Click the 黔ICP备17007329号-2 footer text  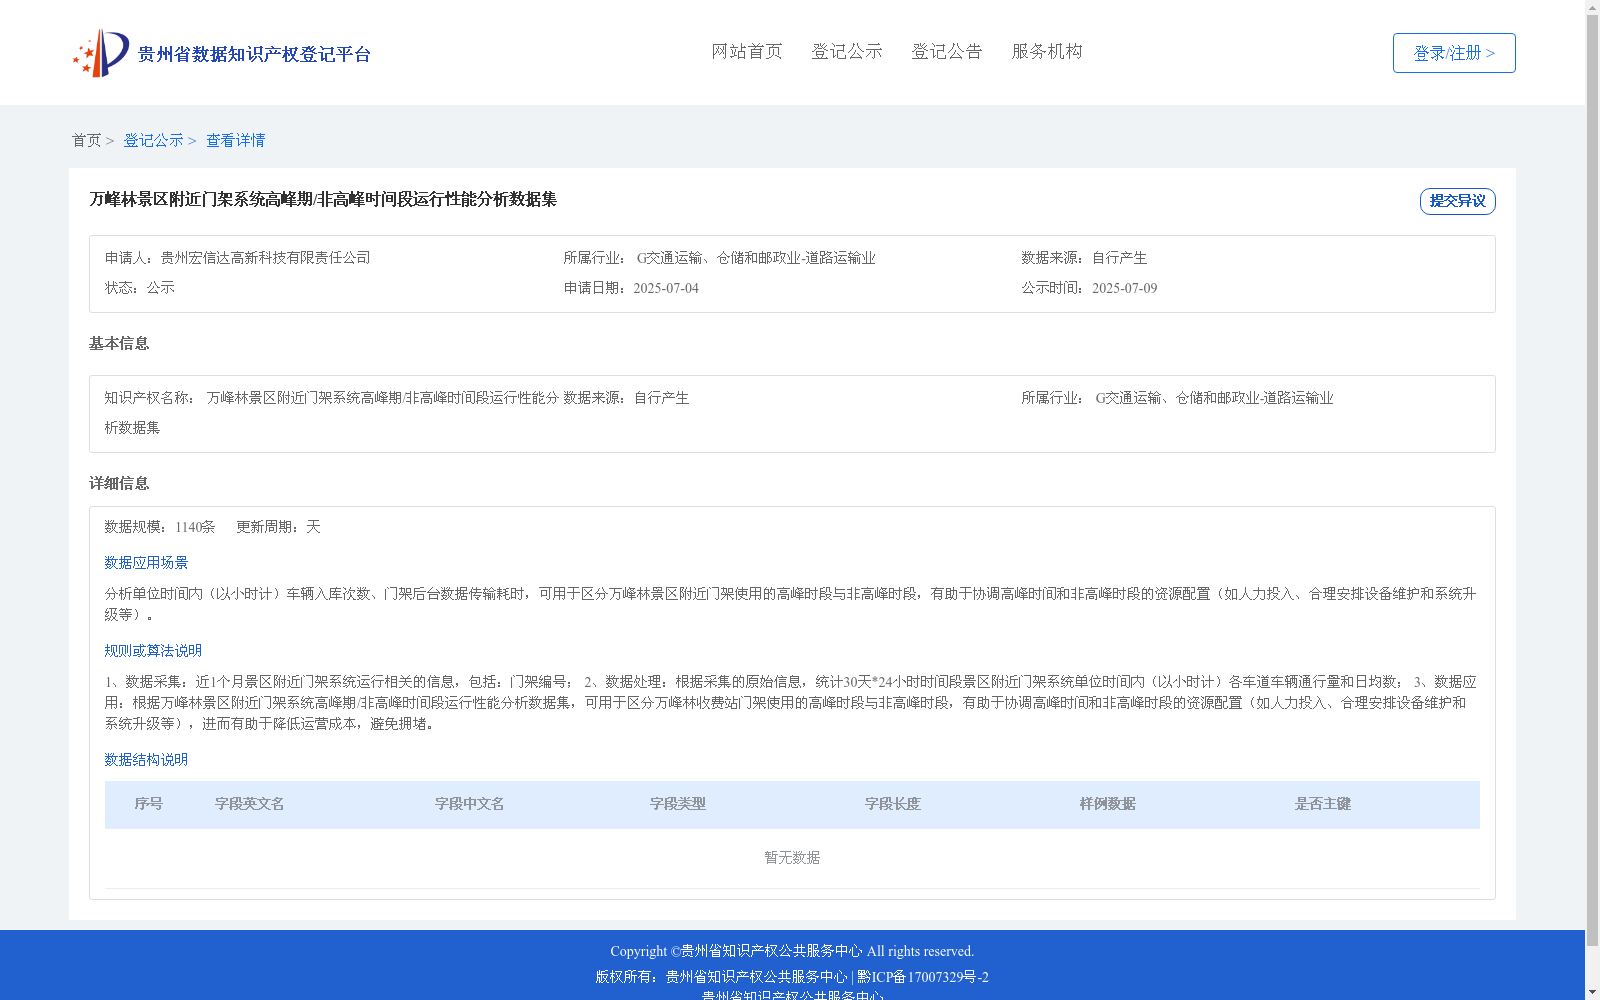coord(923,977)
